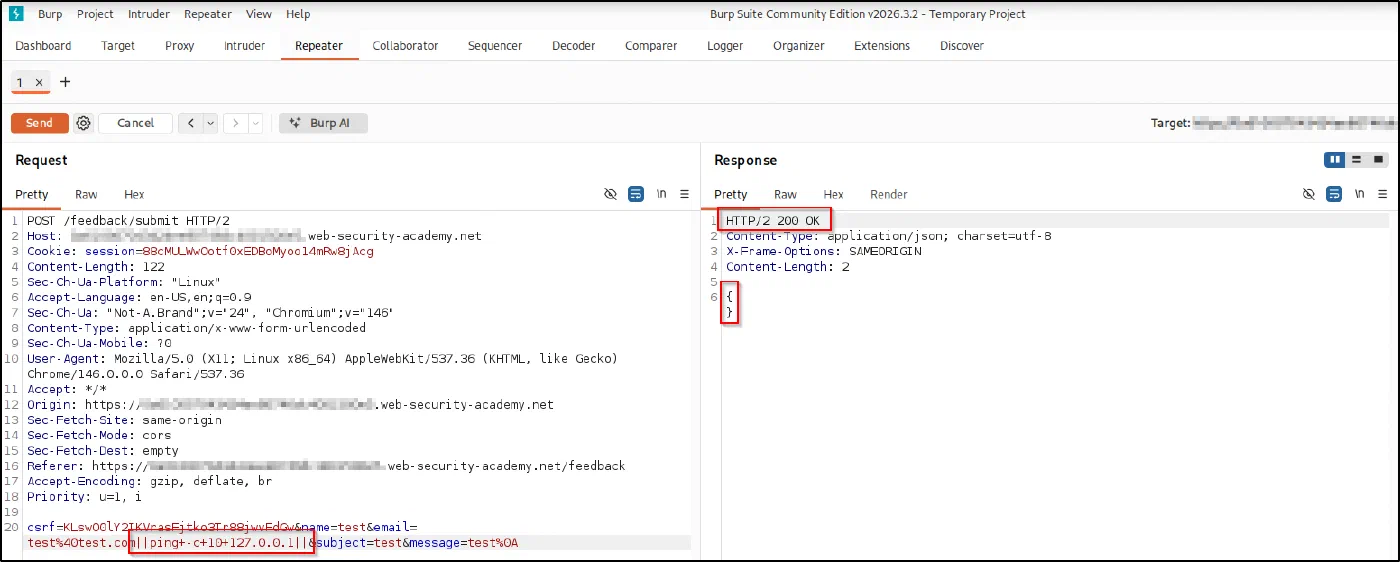Select Hex view in Request panel
1400x562 pixels.
tap(134, 194)
